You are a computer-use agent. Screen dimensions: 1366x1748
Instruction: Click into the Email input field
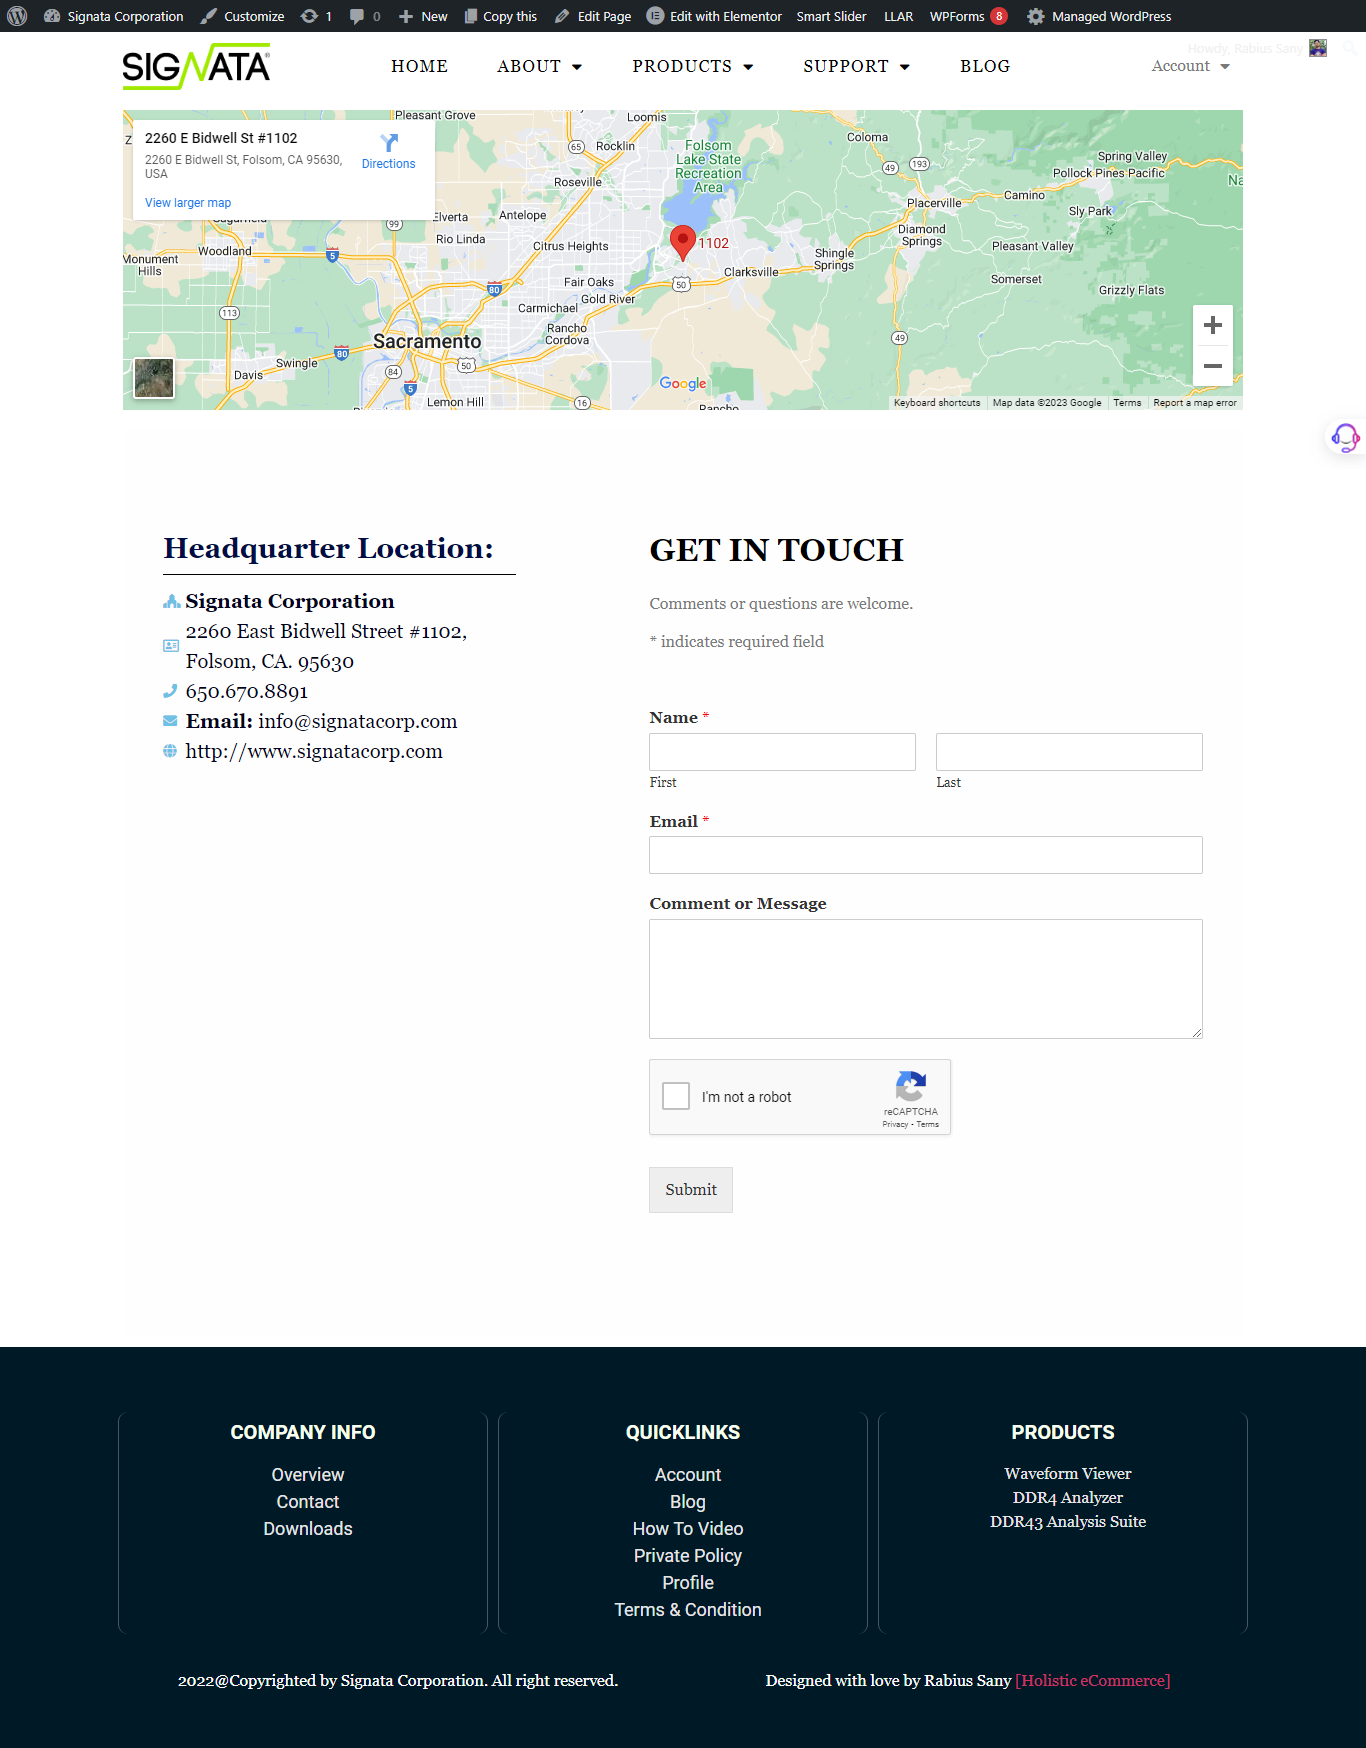(926, 855)
